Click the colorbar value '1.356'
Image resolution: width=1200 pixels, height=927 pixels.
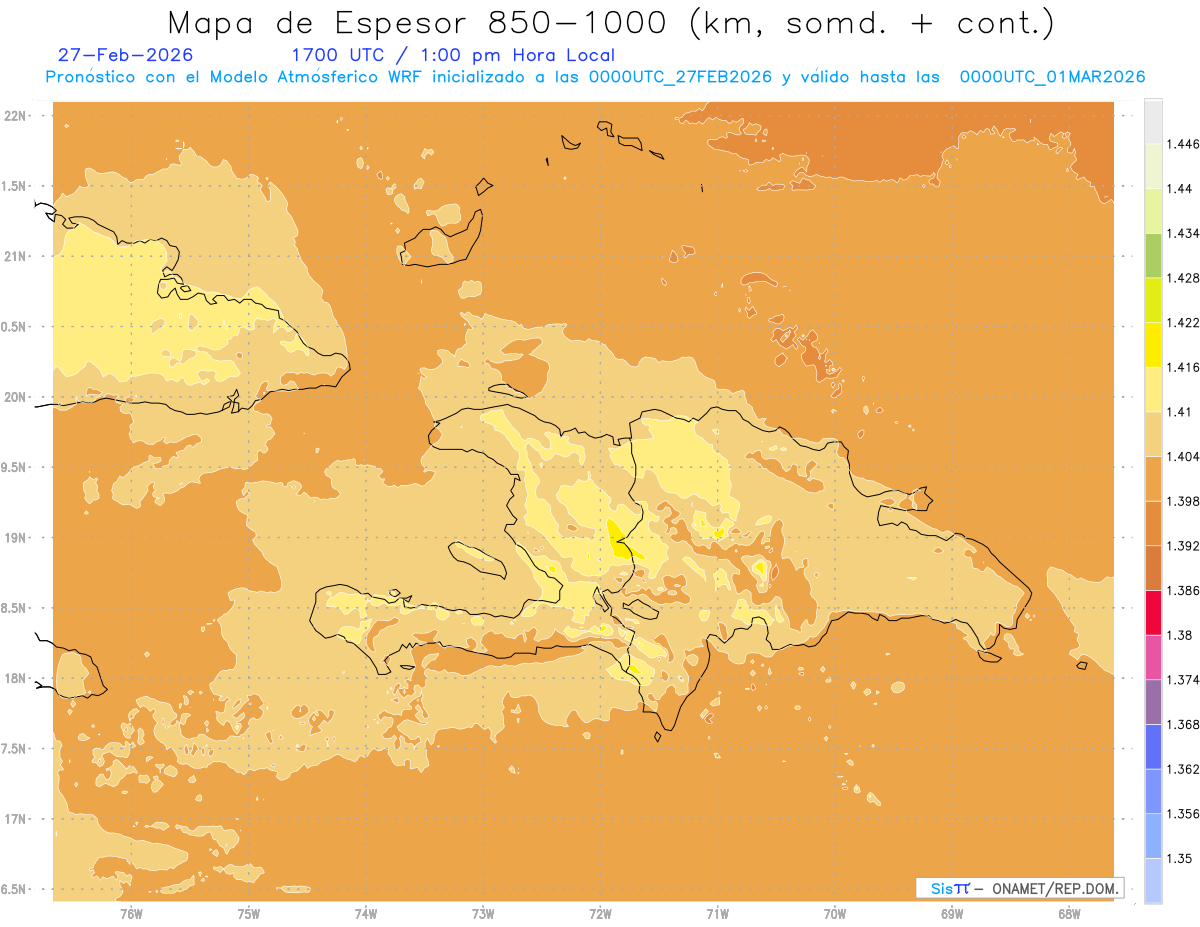point(1185,814)
